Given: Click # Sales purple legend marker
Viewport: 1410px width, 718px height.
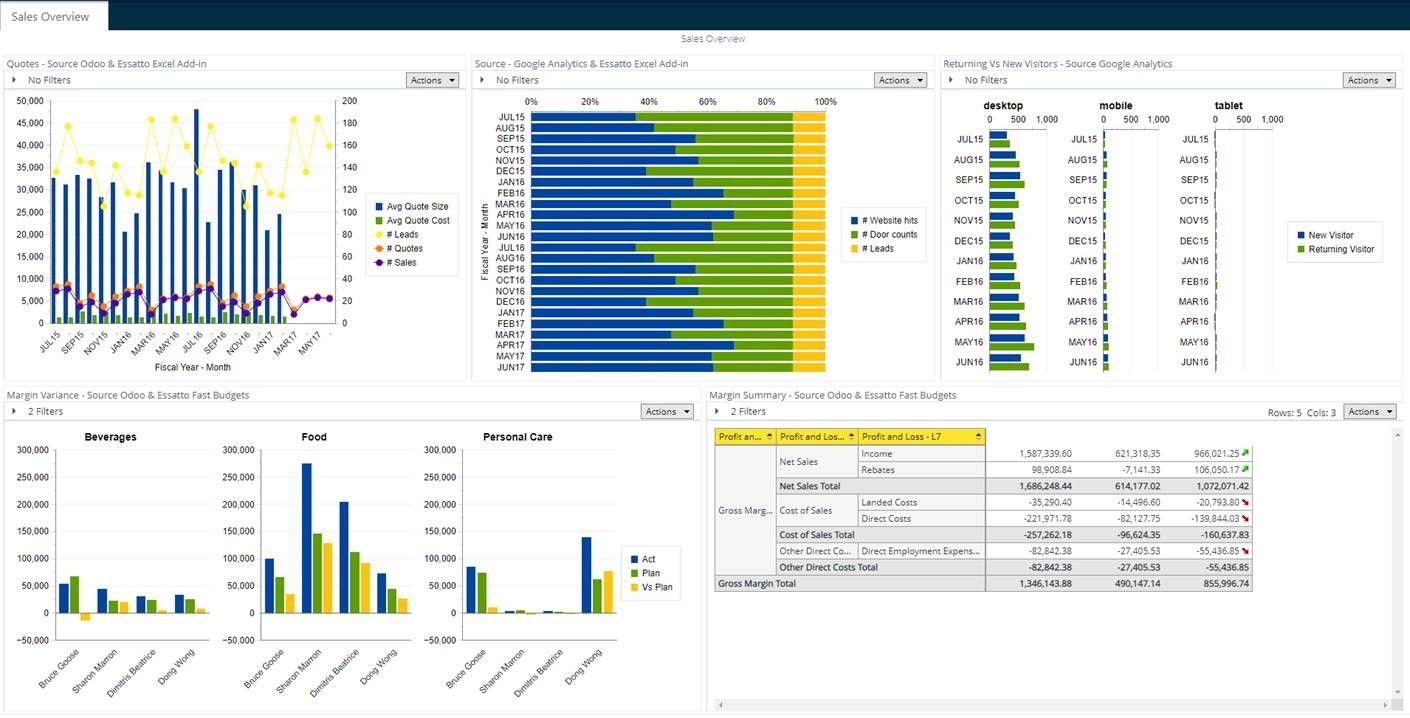Looking at the screenshot, I should [x=378, y=262].
